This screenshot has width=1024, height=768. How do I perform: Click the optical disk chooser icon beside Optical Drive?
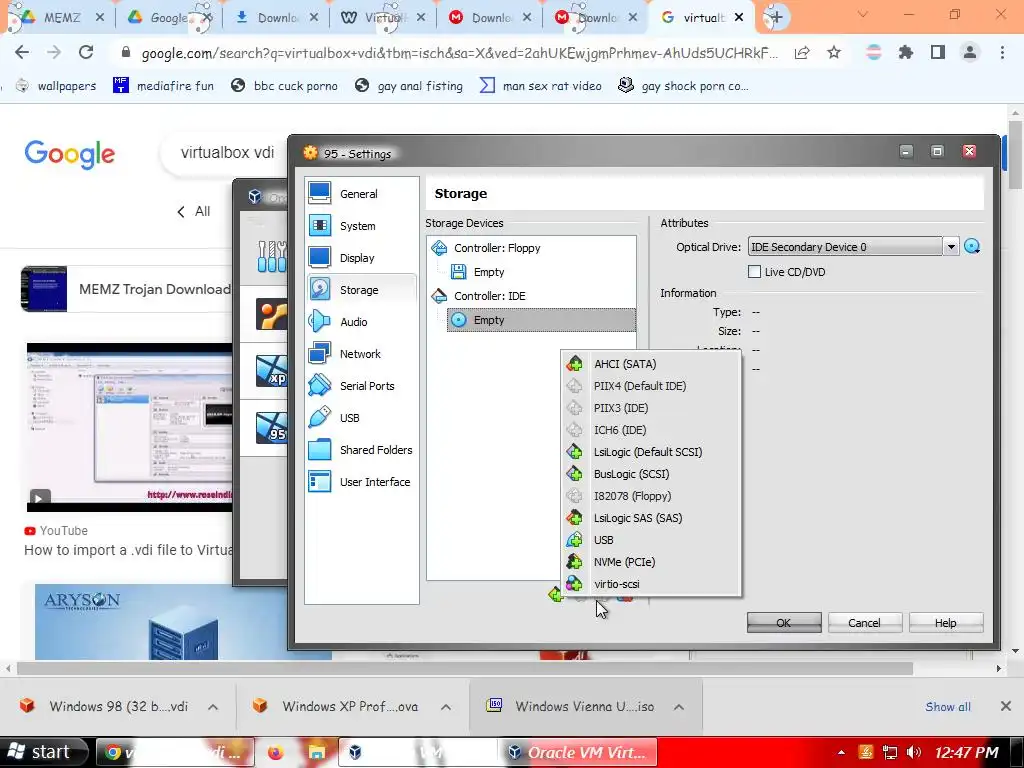coord(972,246)
